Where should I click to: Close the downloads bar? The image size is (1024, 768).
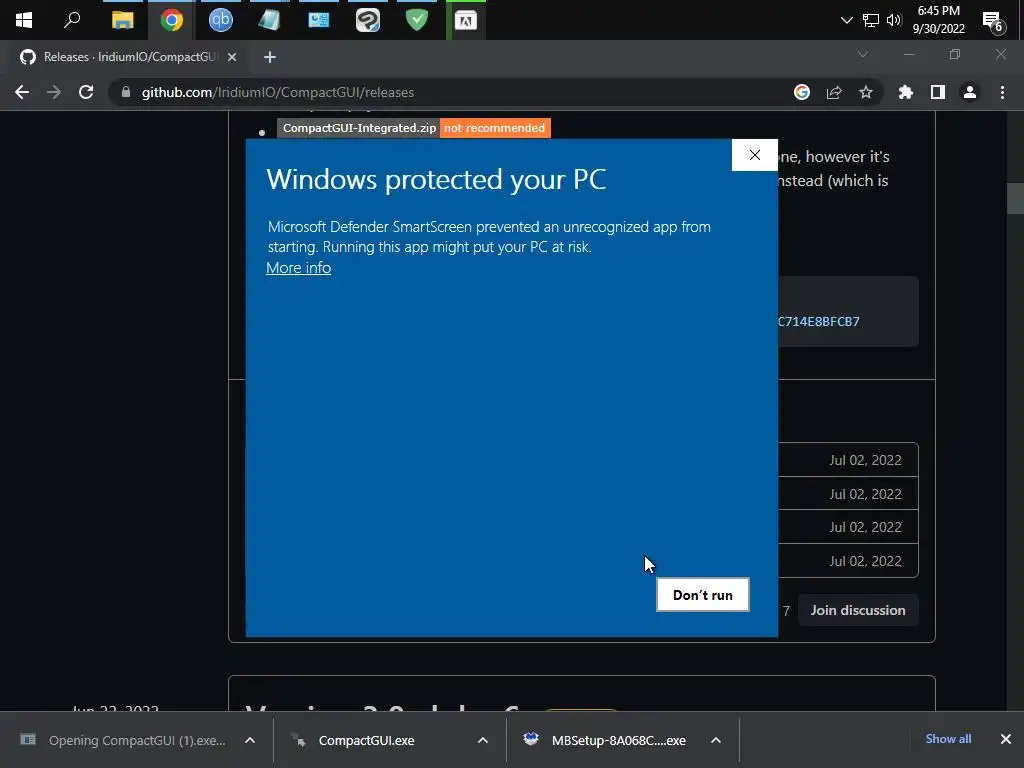point(1006,739)
